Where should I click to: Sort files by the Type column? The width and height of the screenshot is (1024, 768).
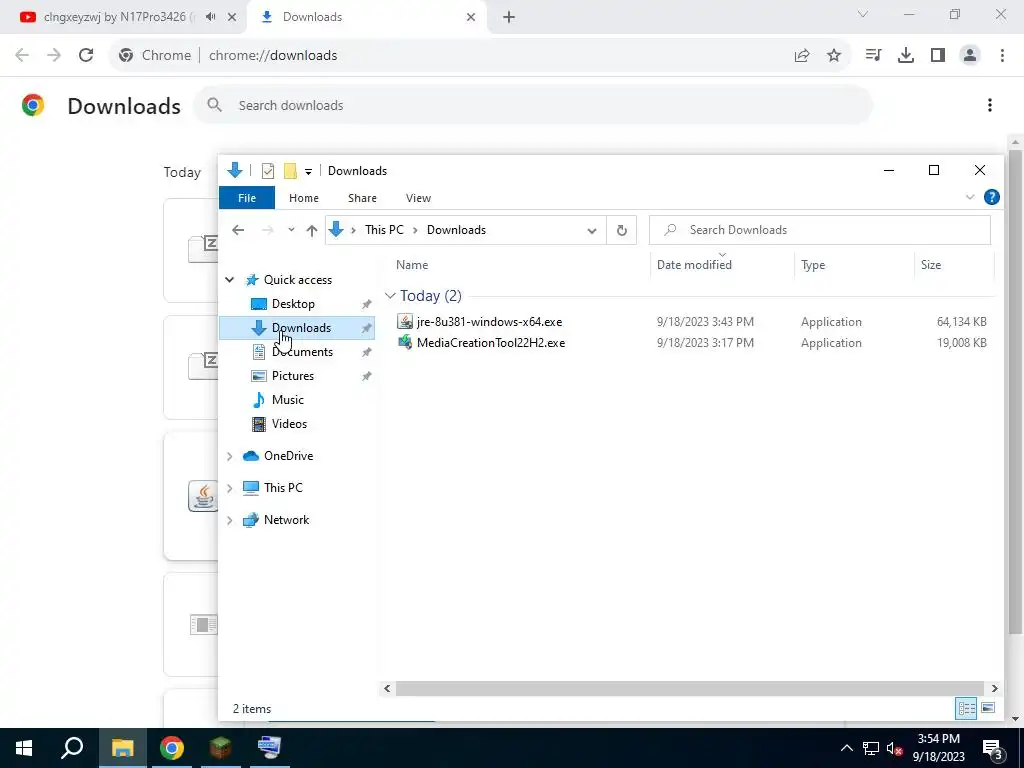click(813, 265)
